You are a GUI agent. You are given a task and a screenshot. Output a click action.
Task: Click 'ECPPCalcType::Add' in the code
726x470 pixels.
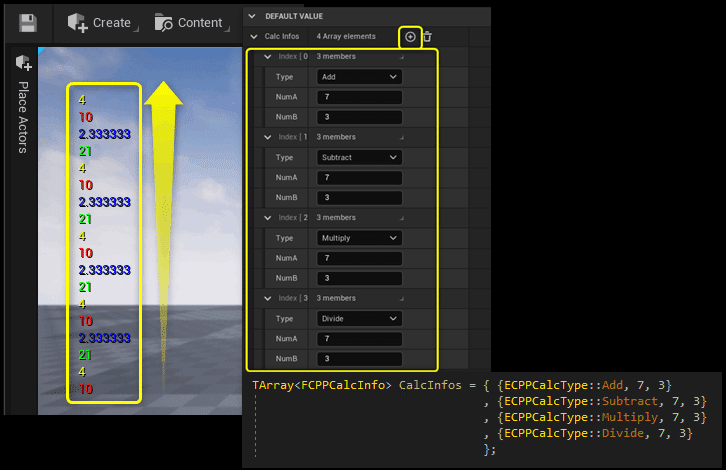(x=563, y=385)
